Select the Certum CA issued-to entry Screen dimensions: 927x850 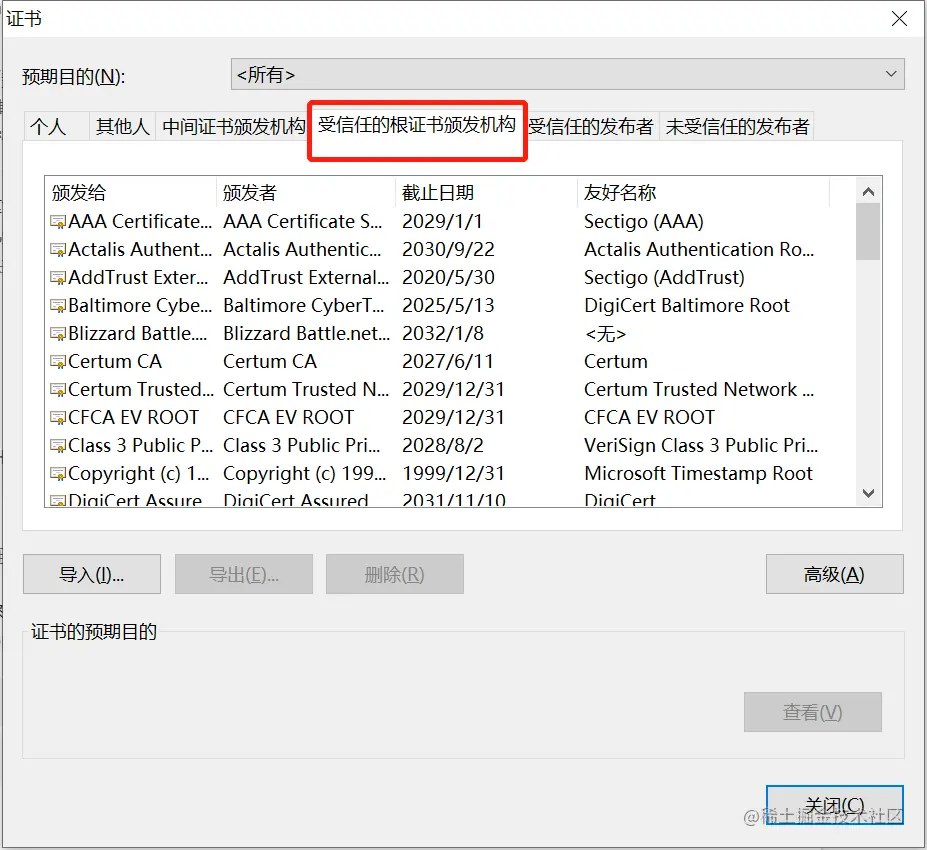click(x=115, y=361)
